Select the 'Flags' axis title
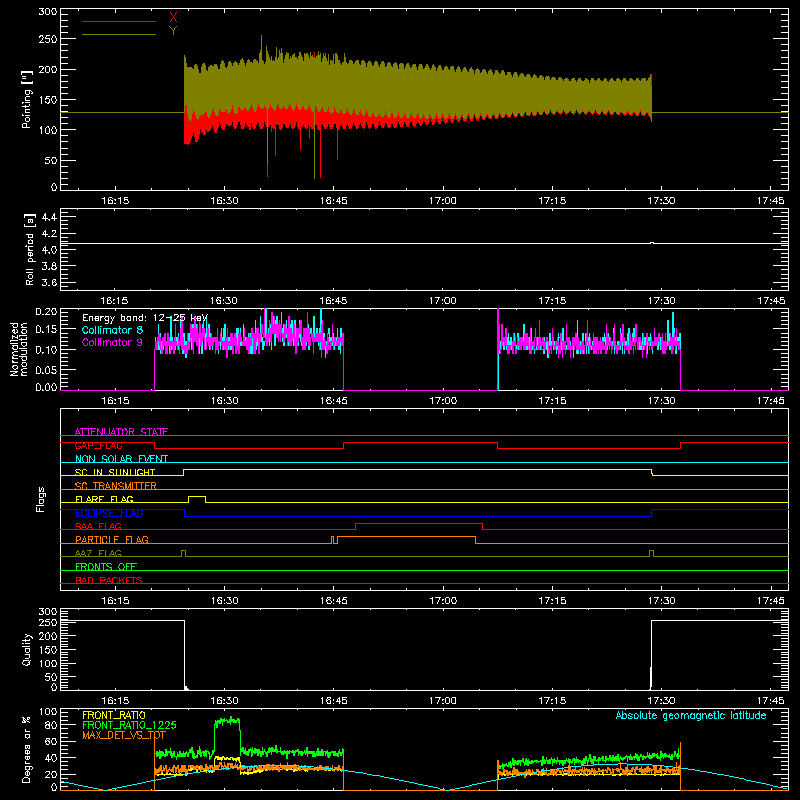800x800 pixels. [40, 499]
